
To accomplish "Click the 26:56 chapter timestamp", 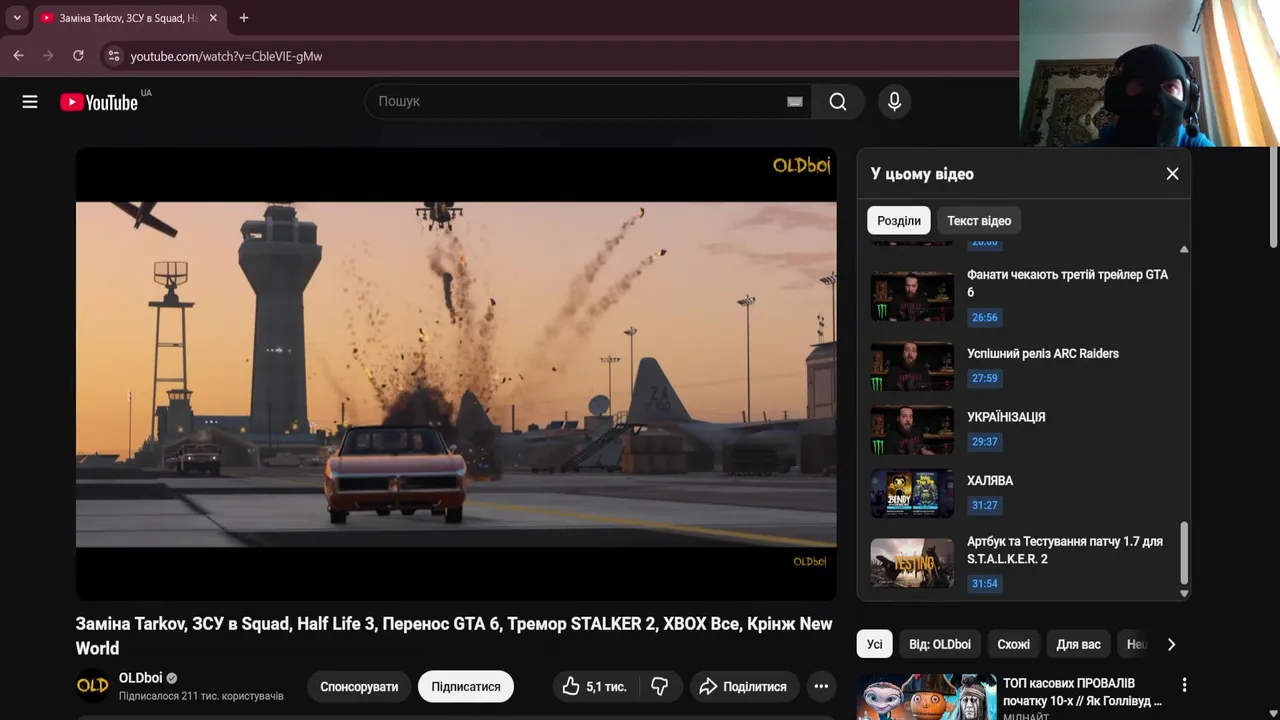I will [984, 317].
